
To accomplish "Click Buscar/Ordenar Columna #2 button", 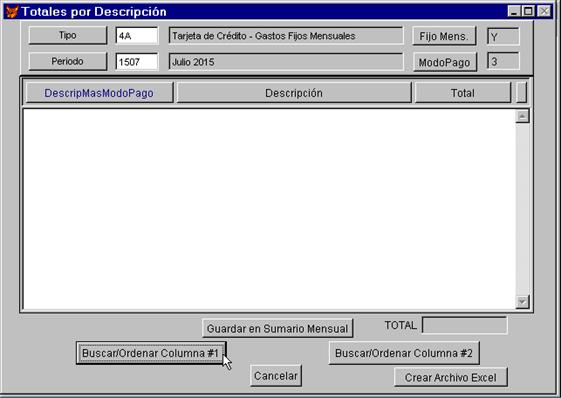I will [x=404, y=353].
